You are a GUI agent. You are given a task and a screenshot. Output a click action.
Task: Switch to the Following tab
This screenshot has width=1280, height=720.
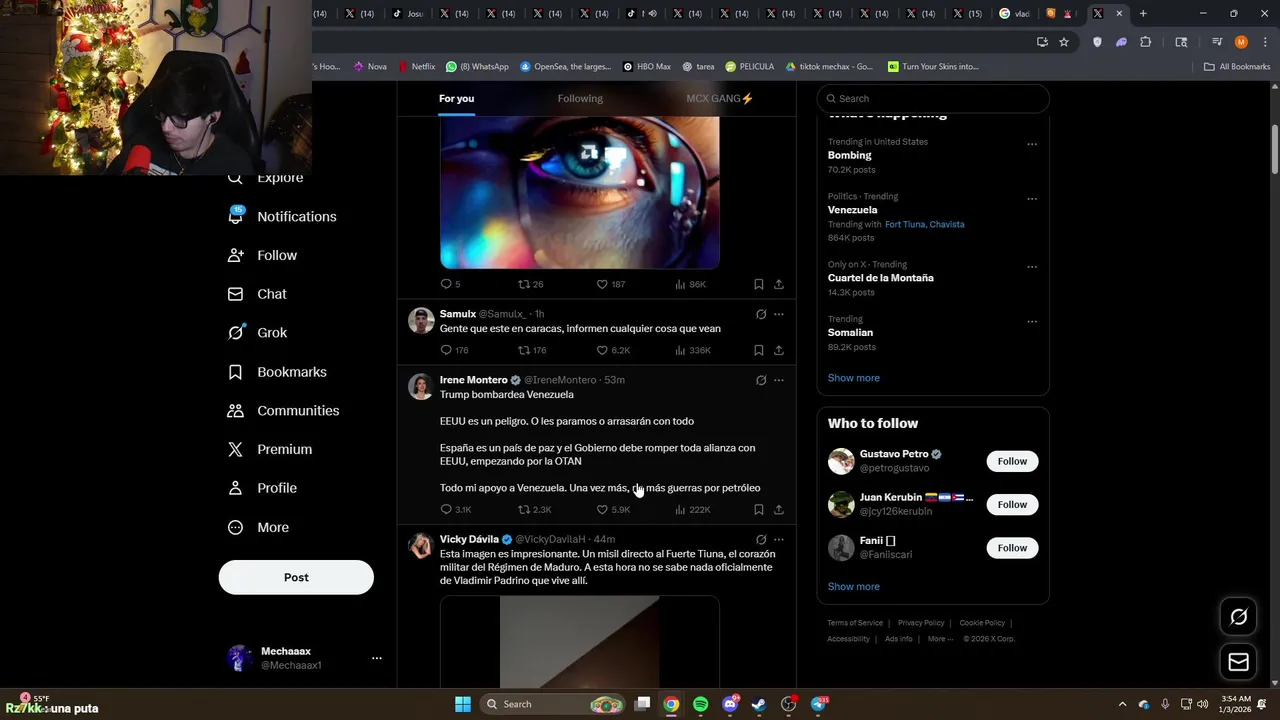point(580,98)
